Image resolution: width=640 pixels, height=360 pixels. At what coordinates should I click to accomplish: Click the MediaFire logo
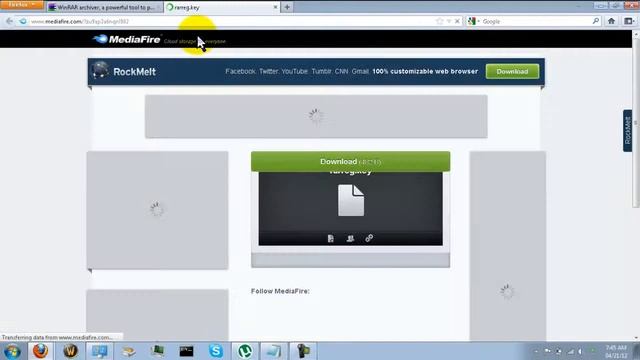coord(127,40)
